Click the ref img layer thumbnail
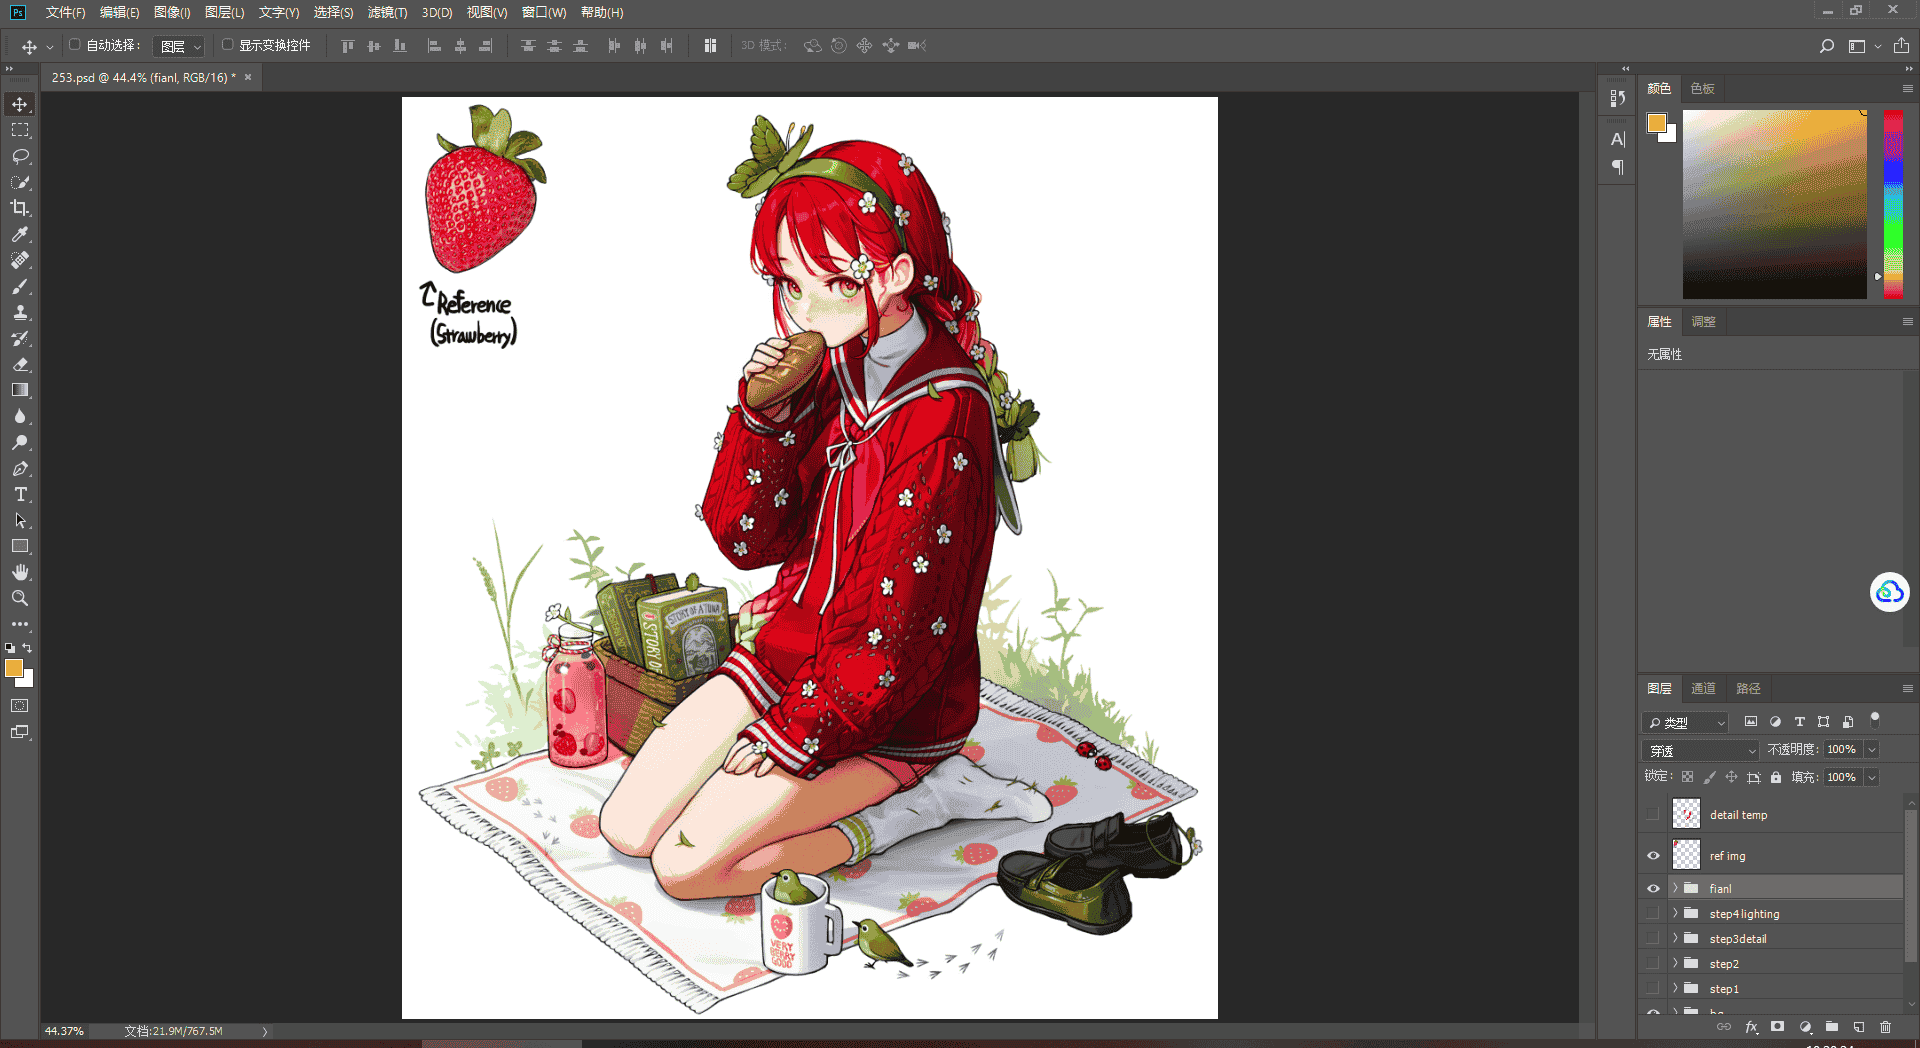This screenshot has width=1920, height=1048. 1686,854
